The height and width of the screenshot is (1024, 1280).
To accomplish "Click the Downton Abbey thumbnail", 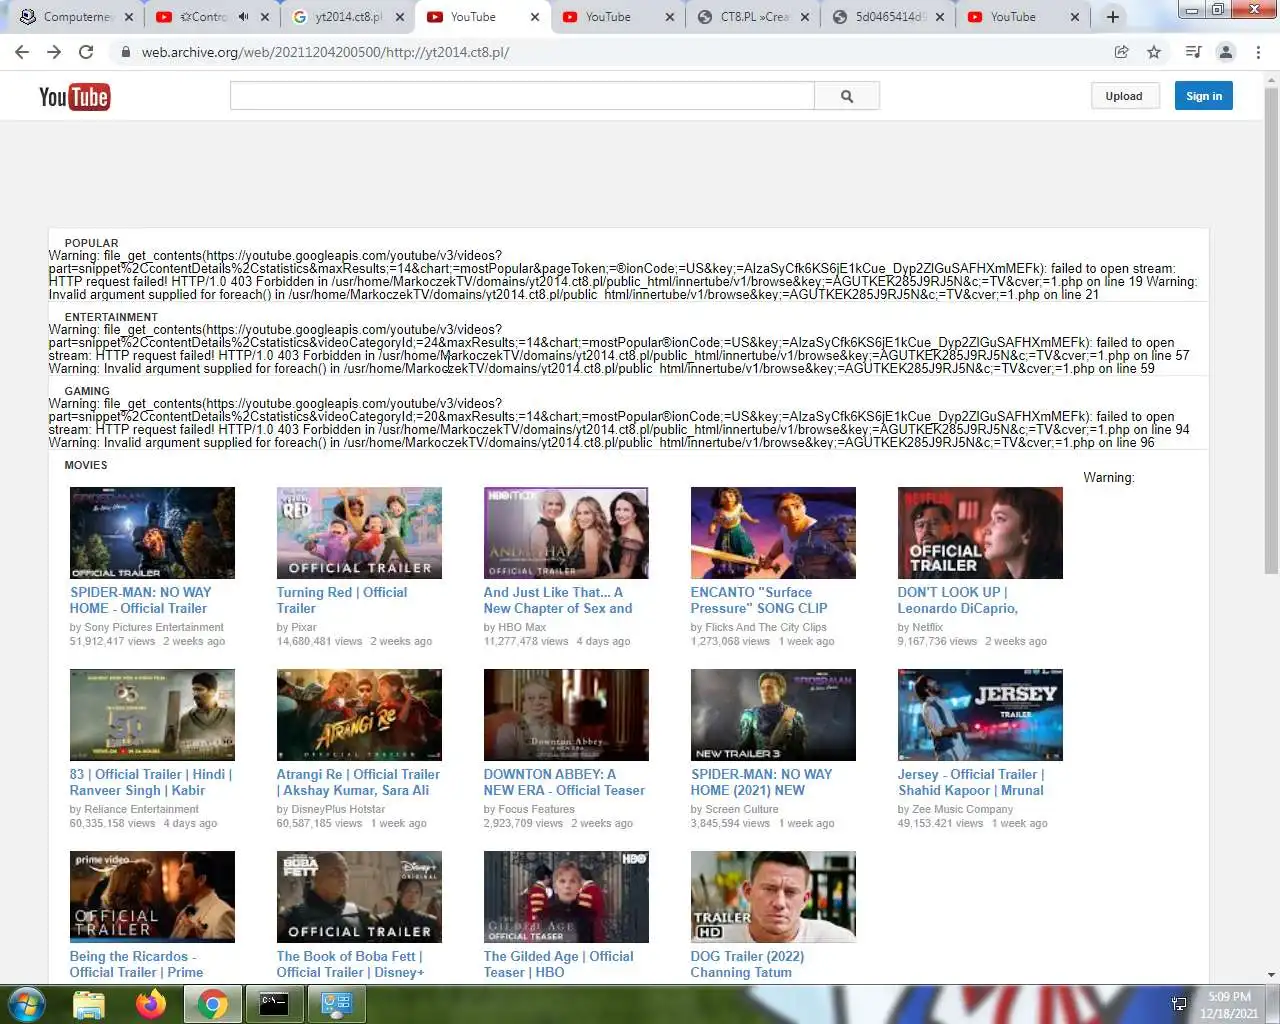I will pyautogui.click(x=566, y=715).
